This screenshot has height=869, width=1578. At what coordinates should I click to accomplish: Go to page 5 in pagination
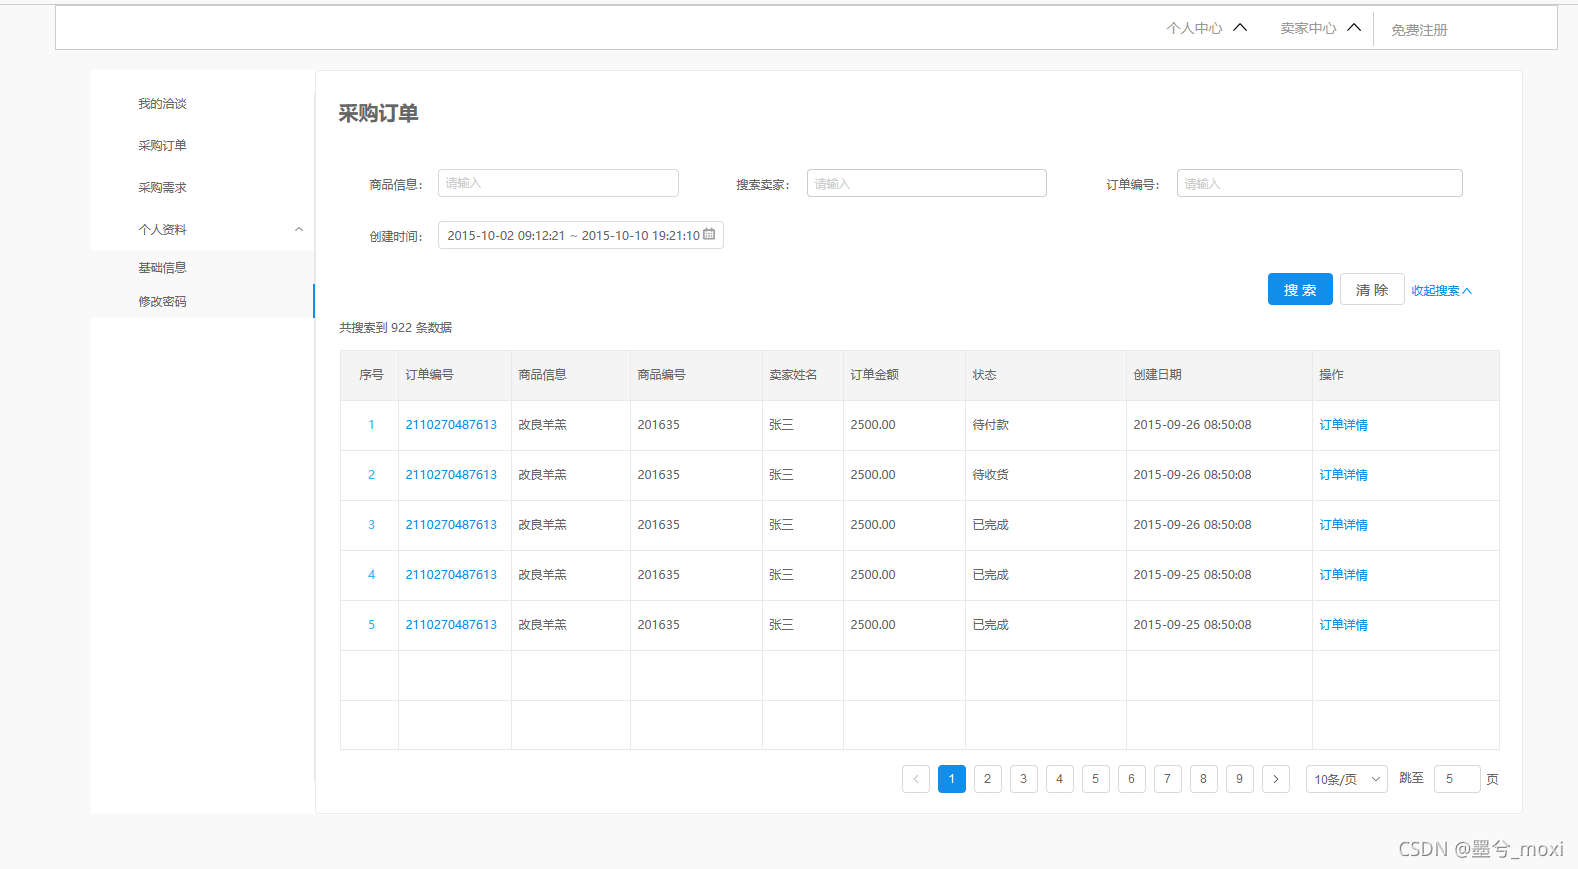pos(1096,779)
